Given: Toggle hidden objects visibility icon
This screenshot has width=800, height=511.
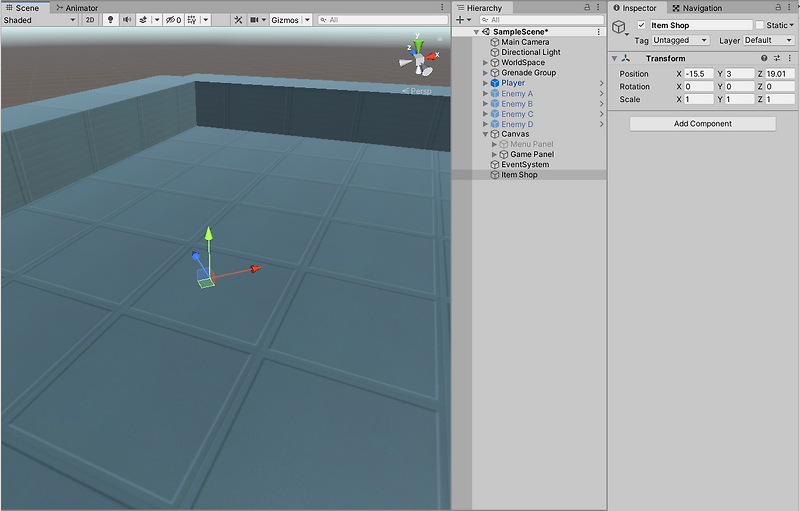Looking at the screenshot, I should coord(173,20).
